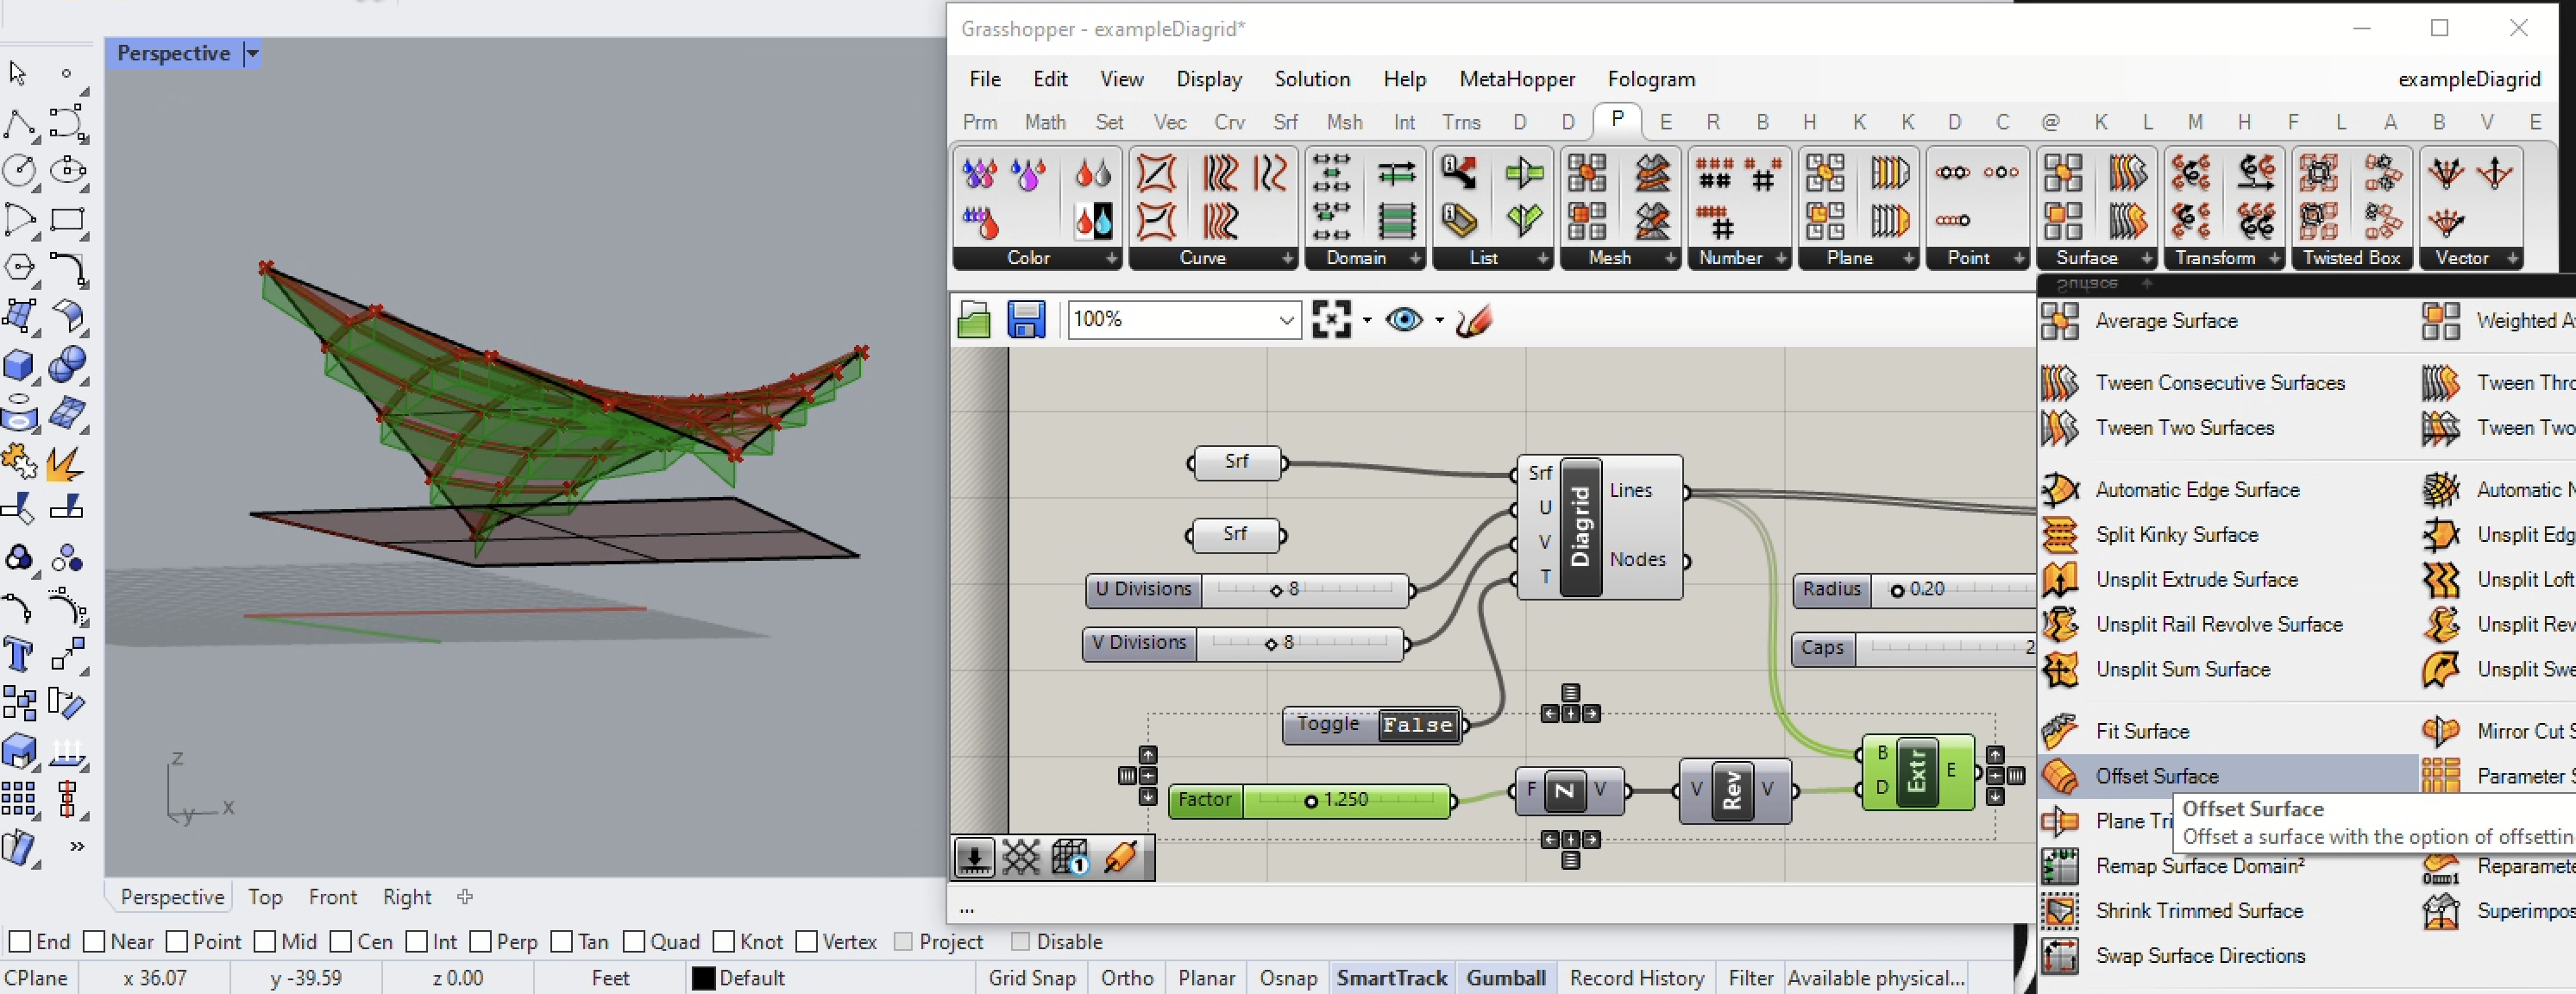Open the canvas zoom percentage dropdown
The height and width of the screenshot is (994, 2576).
1286,320
